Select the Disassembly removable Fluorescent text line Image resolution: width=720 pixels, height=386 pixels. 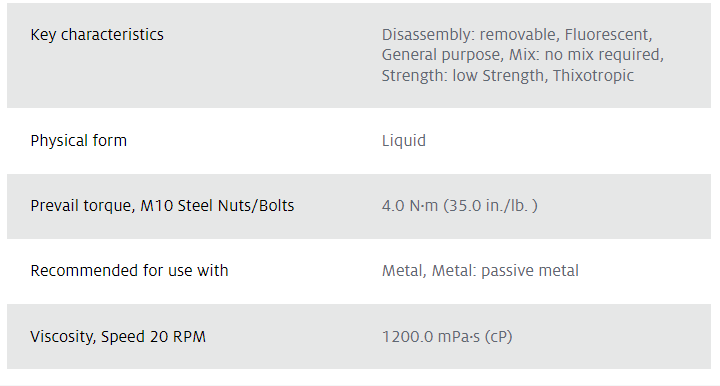click(517, 35)
